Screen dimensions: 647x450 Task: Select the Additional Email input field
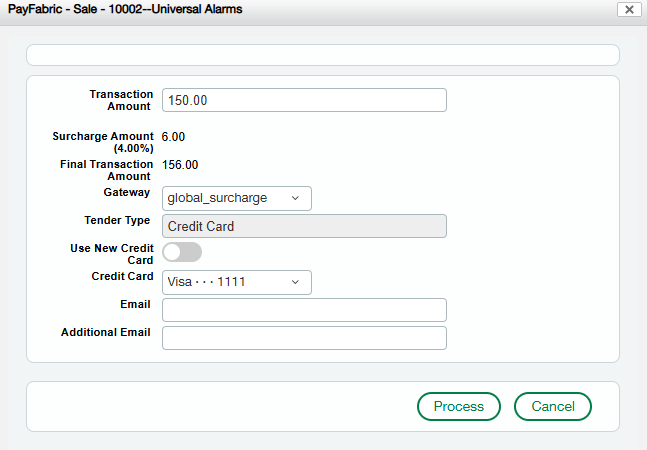pos(304,338)
